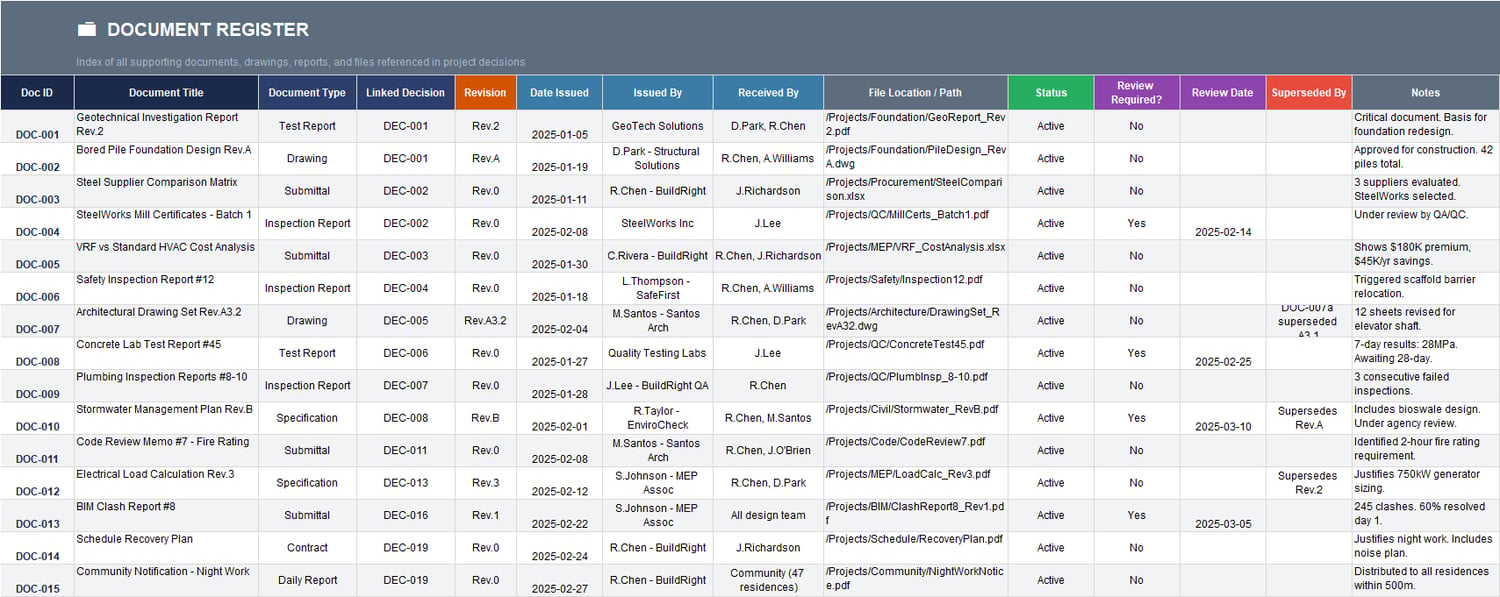Click the Review Date column header
Screen dimensions: 1500x597
tap(1222, 92)
